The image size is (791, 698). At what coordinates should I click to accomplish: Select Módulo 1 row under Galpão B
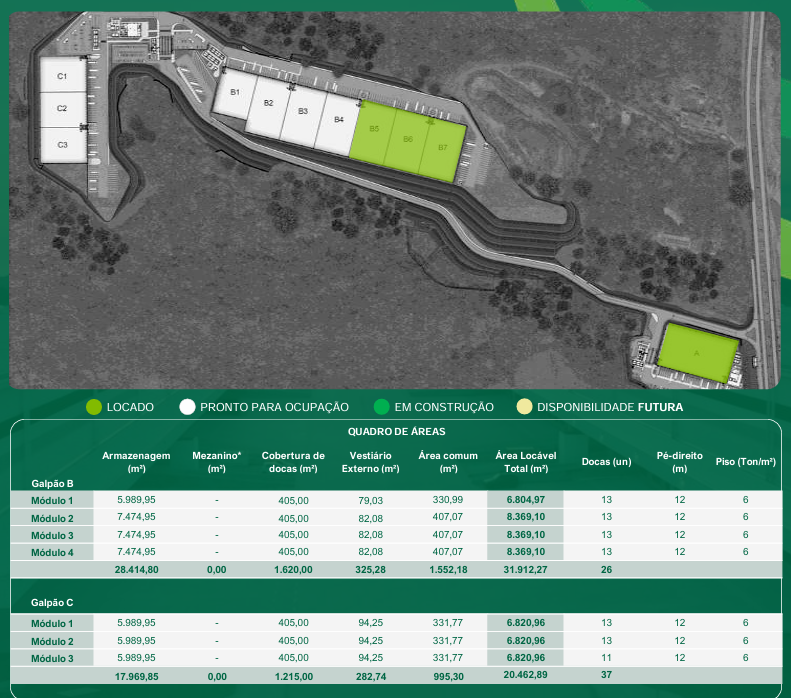point(52,500)
